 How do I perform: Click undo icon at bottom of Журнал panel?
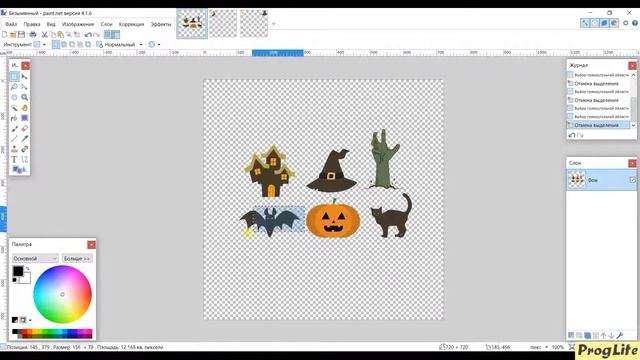coord(572,135)
